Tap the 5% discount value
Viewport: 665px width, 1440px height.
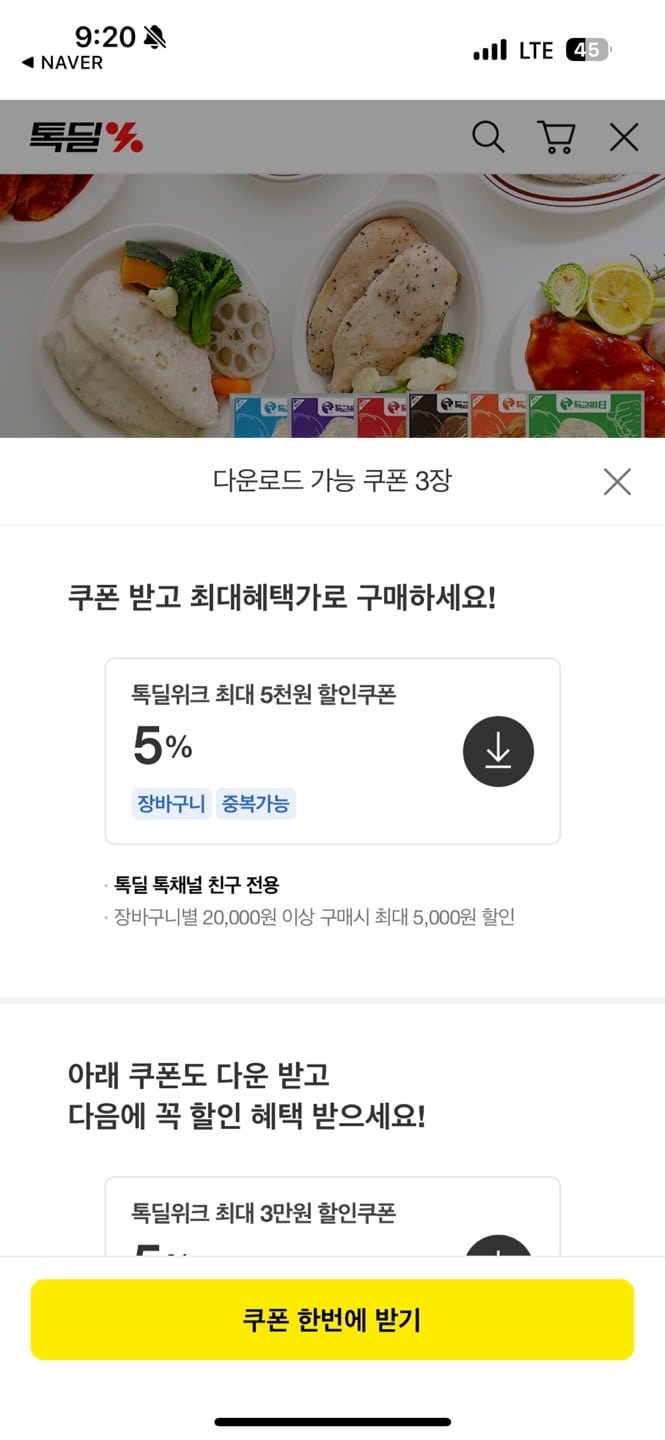(162, 745)
